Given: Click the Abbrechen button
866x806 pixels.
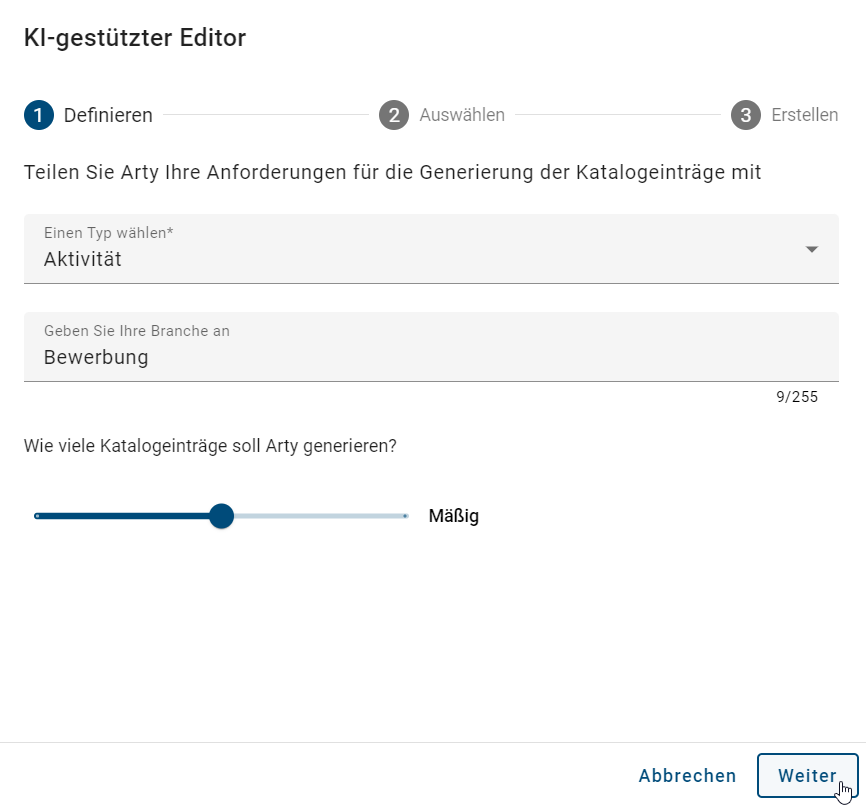Looking at the screenshot, I should pyautogui.click(x=687, y=775).
